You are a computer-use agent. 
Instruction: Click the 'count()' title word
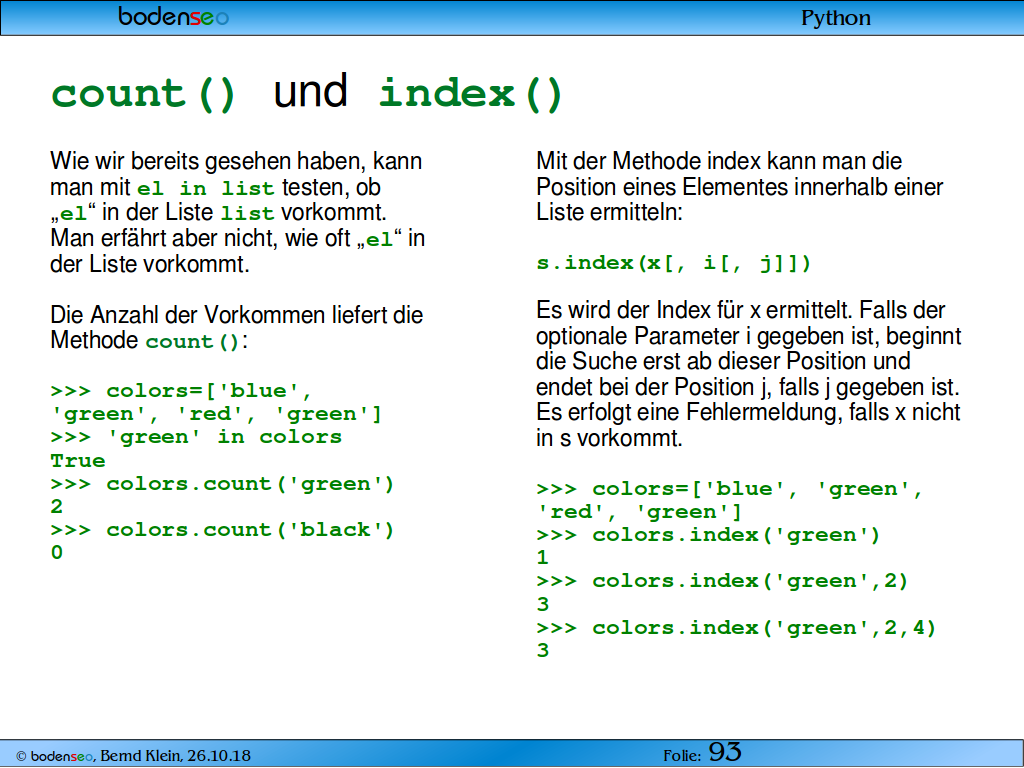pos(143,95)
